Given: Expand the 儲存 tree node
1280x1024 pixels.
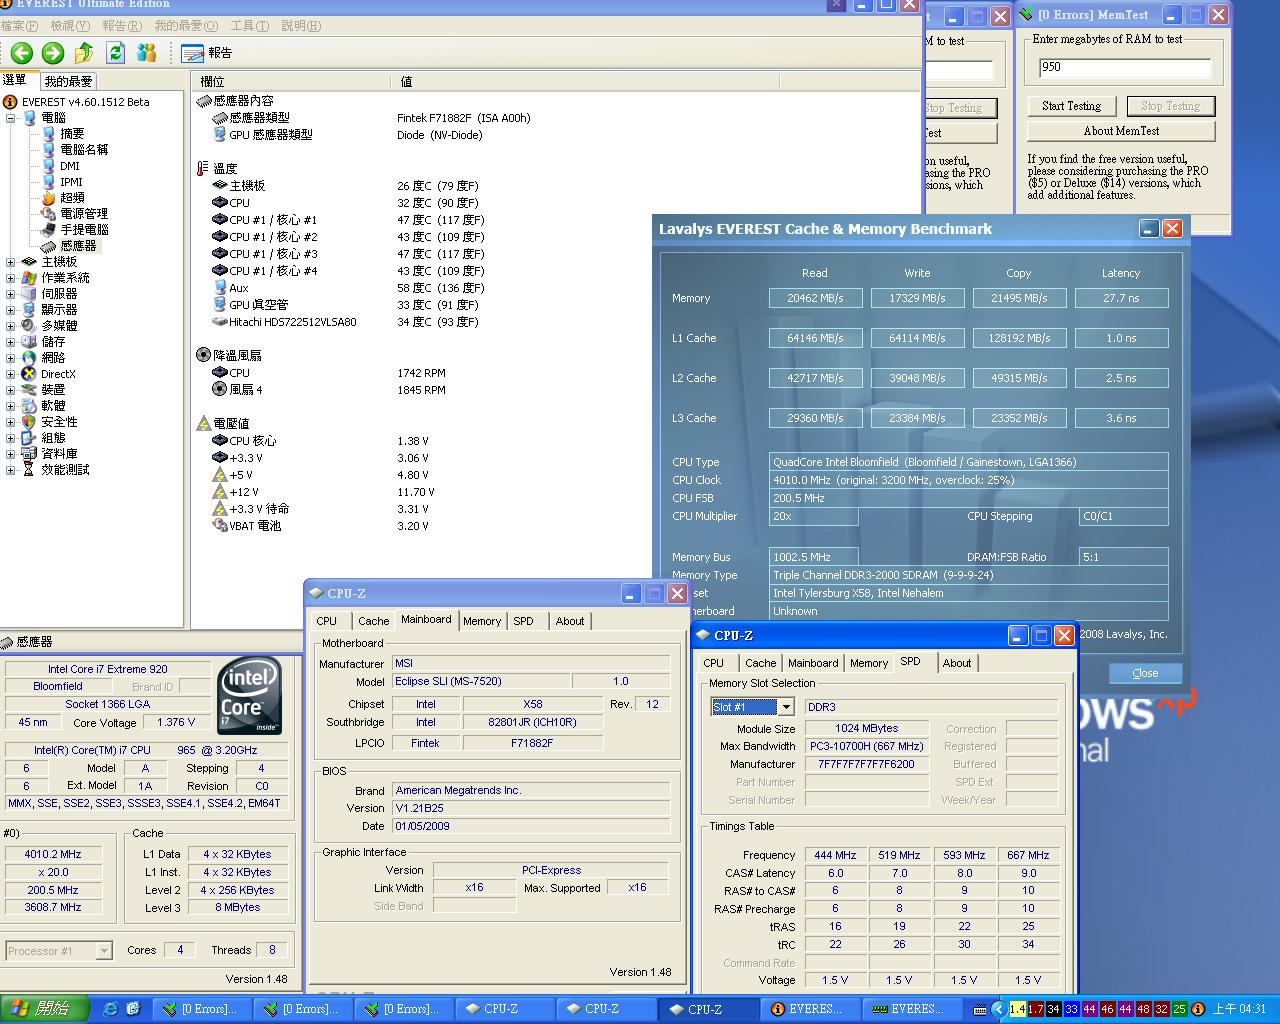Looking at the screenshot, I should 11,342.
